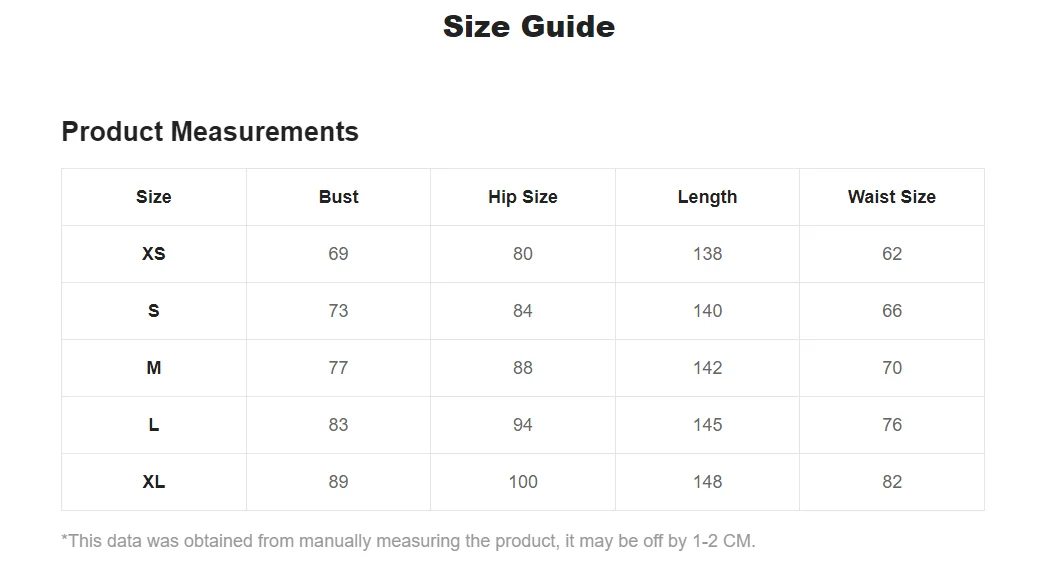Select the Hip Size column header
Image resolution: width=1039 pixels, height=581 pixels.
pos(523,197)
